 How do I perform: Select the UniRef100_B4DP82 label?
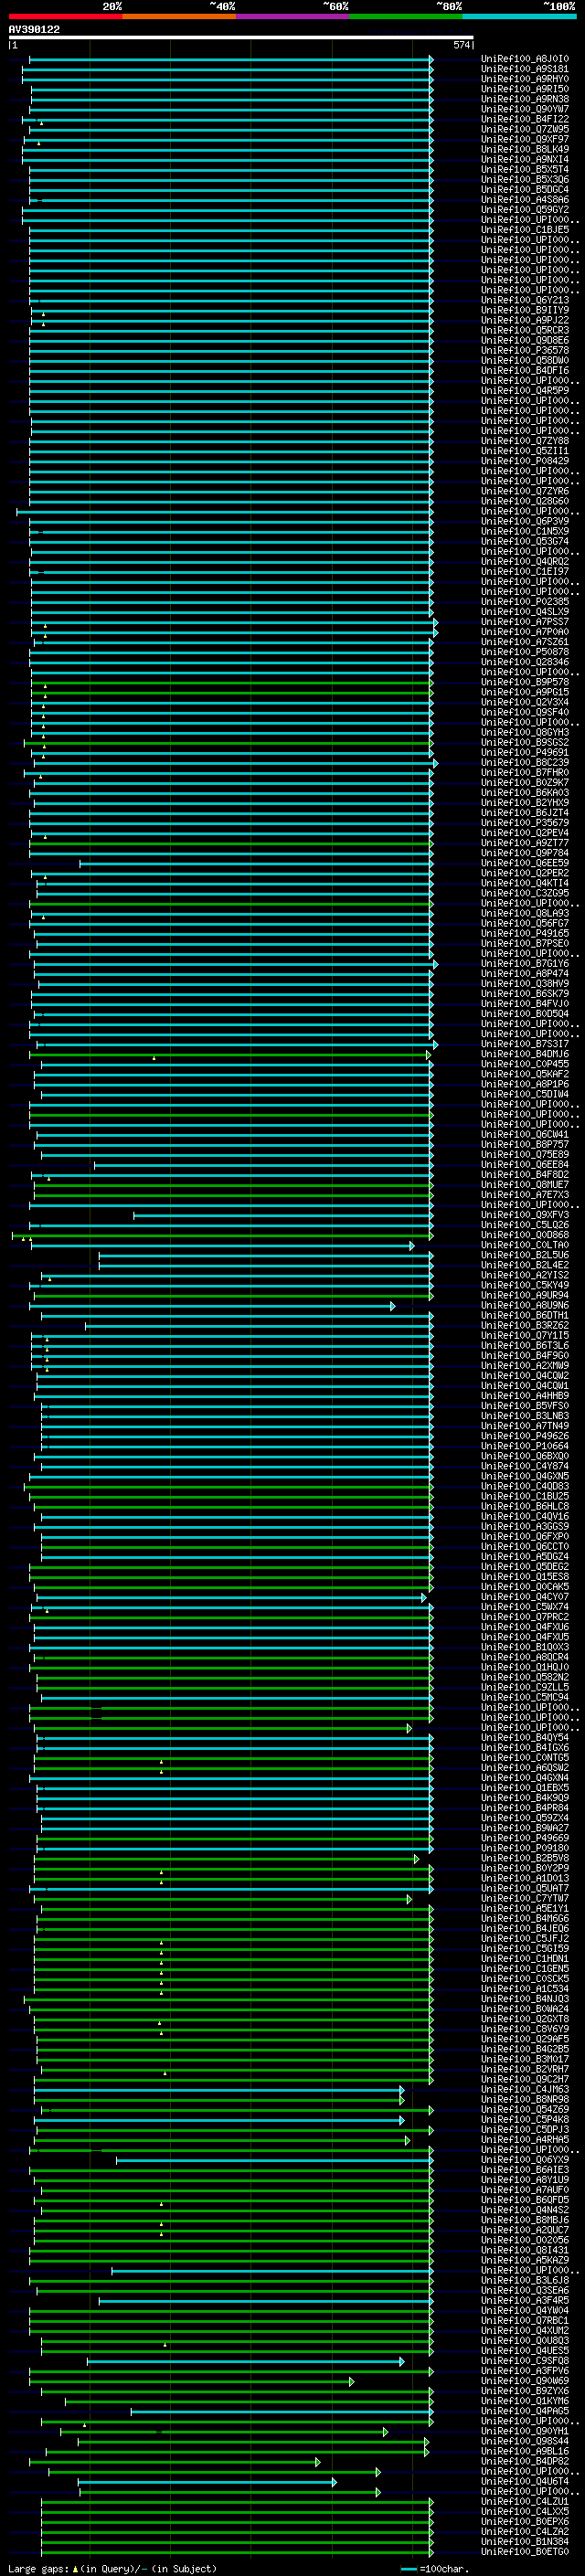525,2461
